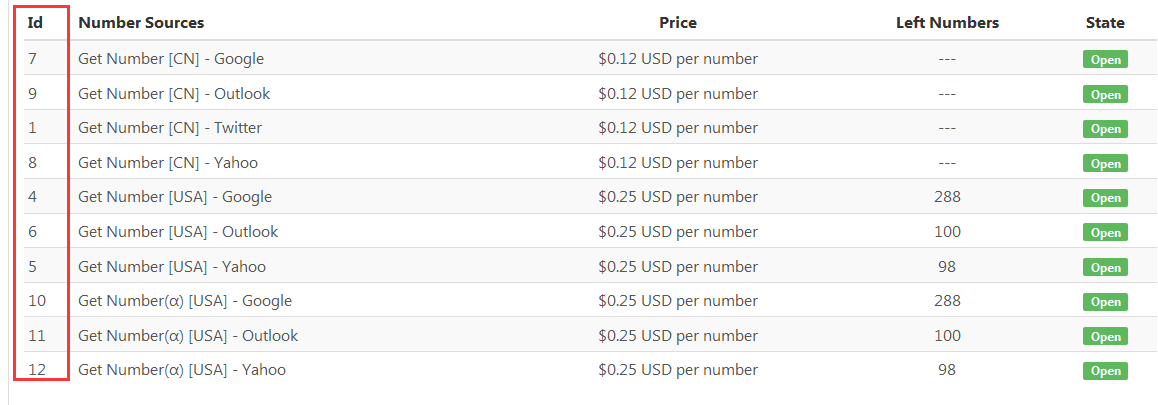Click the Open badge for CN Google row
Viewport: 1158px width, 405px height.
pyautogui.click(x=1105, y=59)
